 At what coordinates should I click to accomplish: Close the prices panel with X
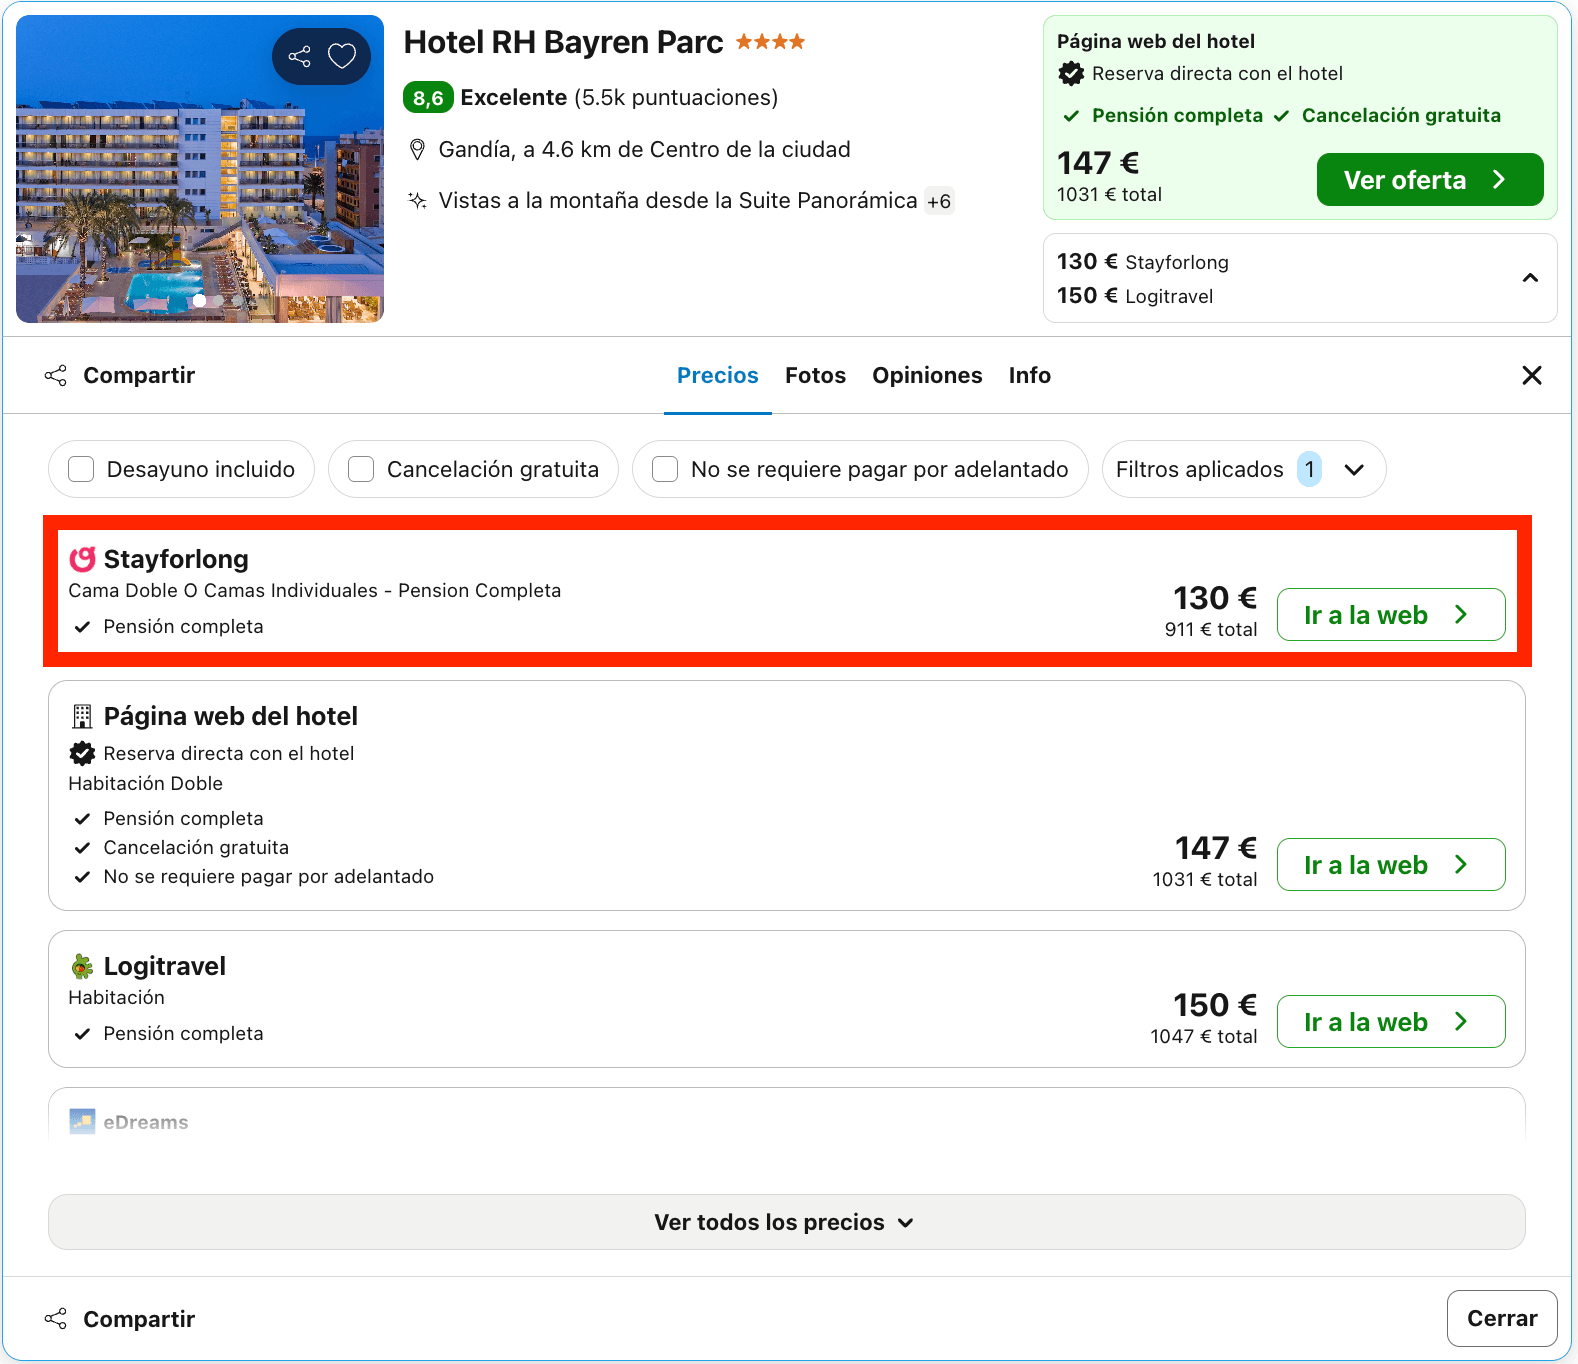coord(1532,375)
